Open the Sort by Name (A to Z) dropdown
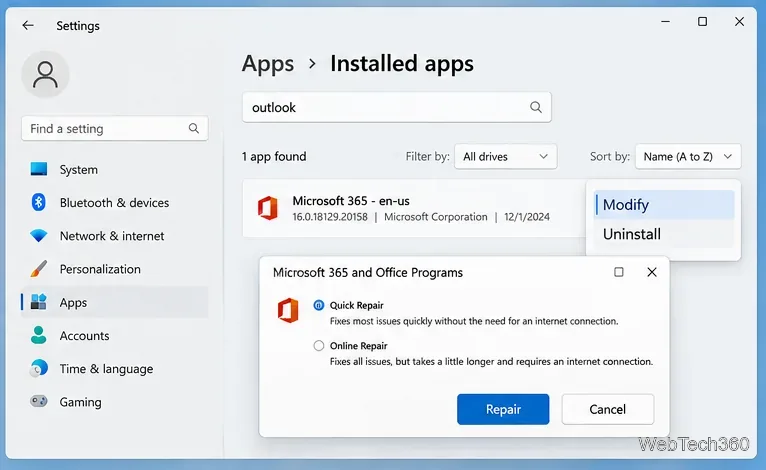The width and height of the screenshot is (766, 470). 688,156
